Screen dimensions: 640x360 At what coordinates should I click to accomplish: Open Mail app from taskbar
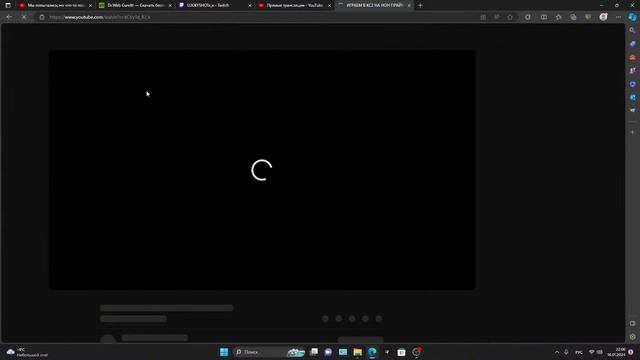click(x=343, y=352)
